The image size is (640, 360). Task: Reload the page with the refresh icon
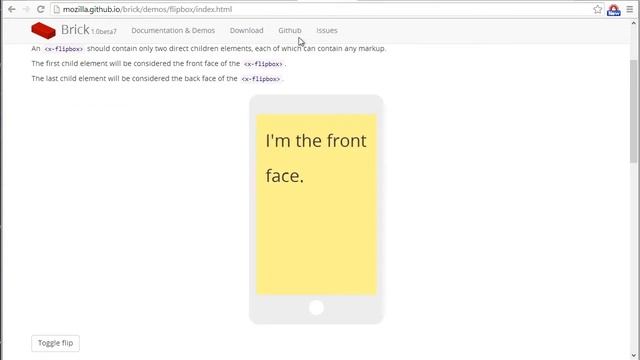[40, 9]
